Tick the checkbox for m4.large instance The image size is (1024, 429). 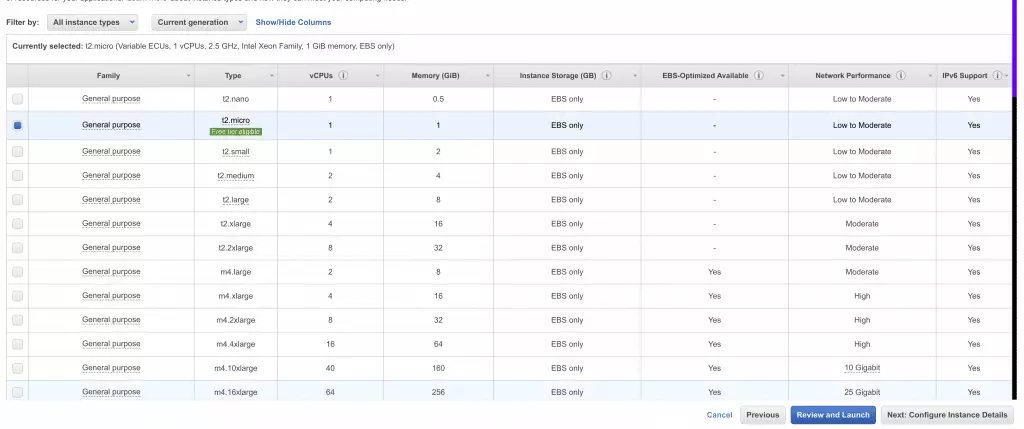17,271
